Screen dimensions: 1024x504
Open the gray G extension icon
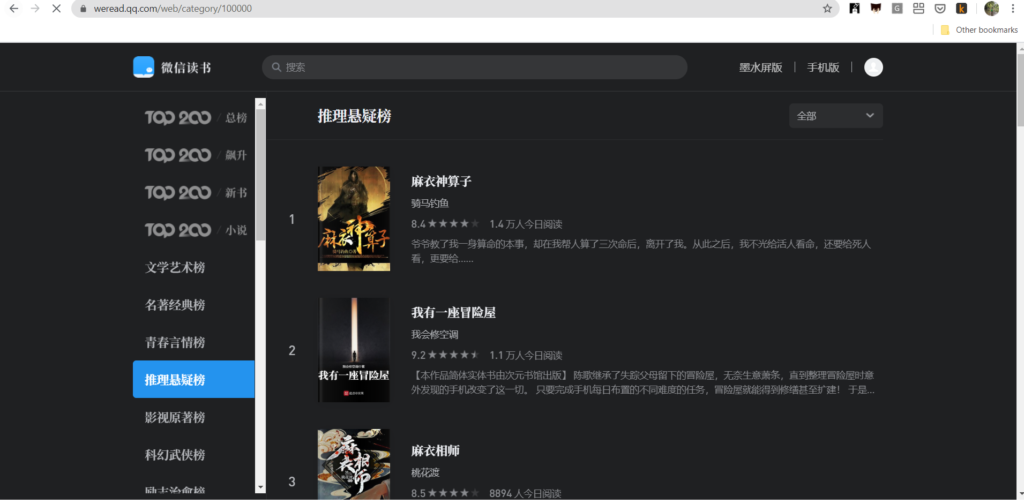pyautogui.click(x=897, y=8)
